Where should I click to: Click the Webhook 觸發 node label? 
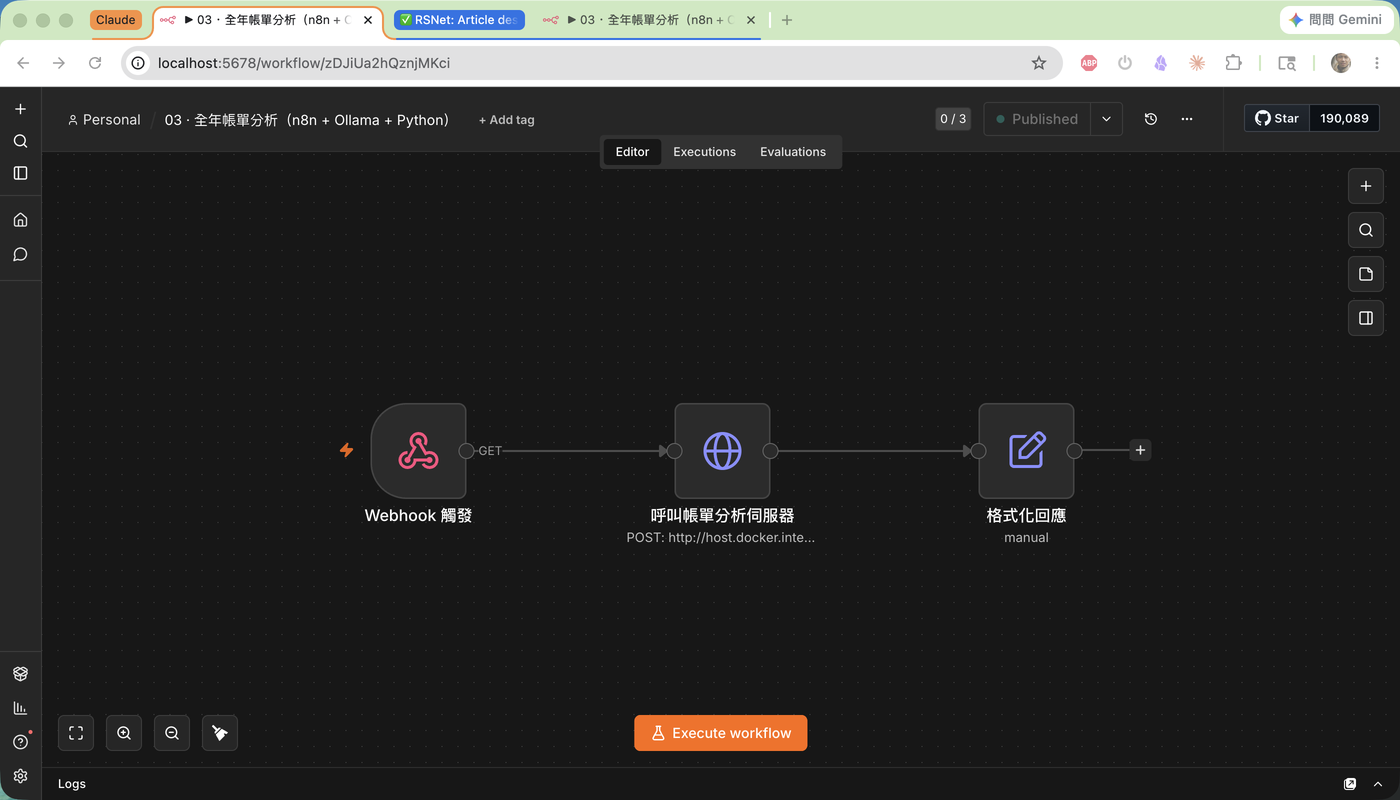[418, 516]
